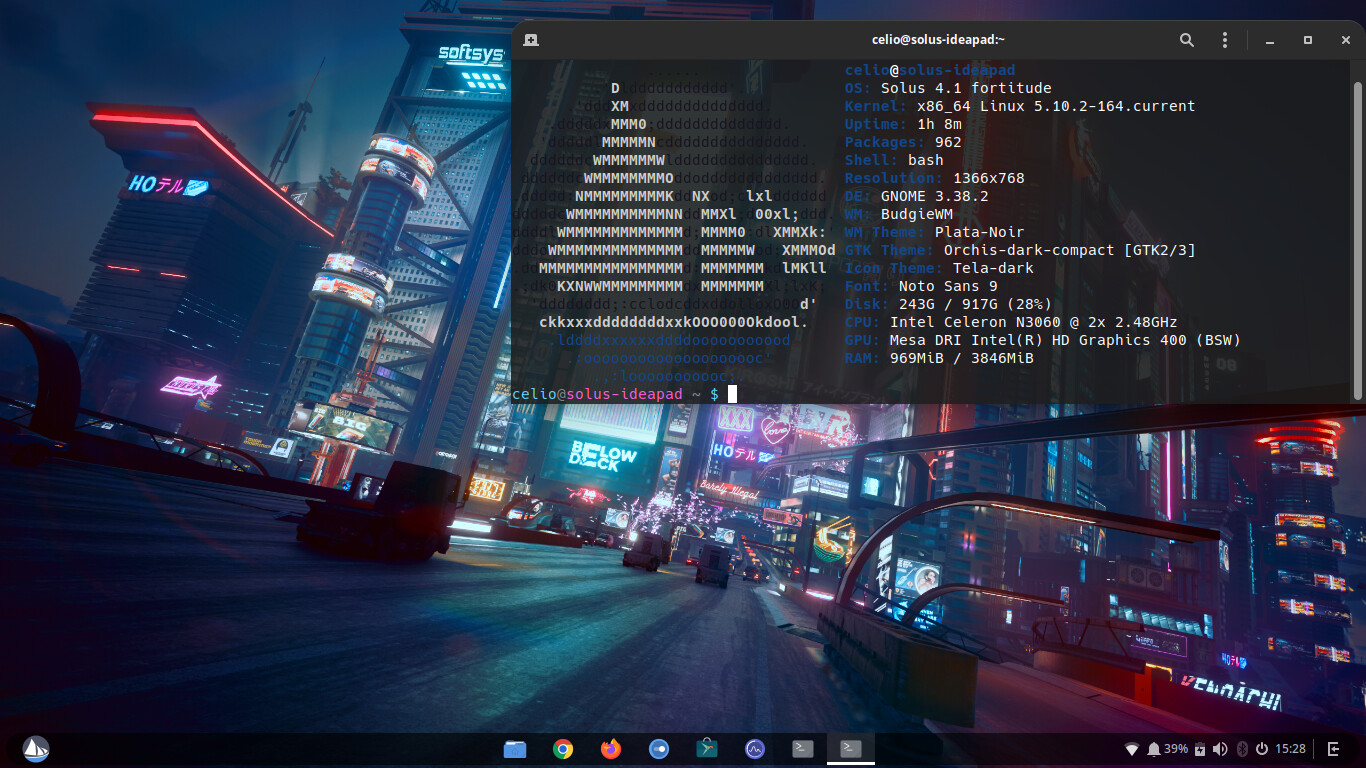Screen dimensions: 1366x768
Task: Toggle the Bluetooth tray indicator
Action: click(1242, 749)
